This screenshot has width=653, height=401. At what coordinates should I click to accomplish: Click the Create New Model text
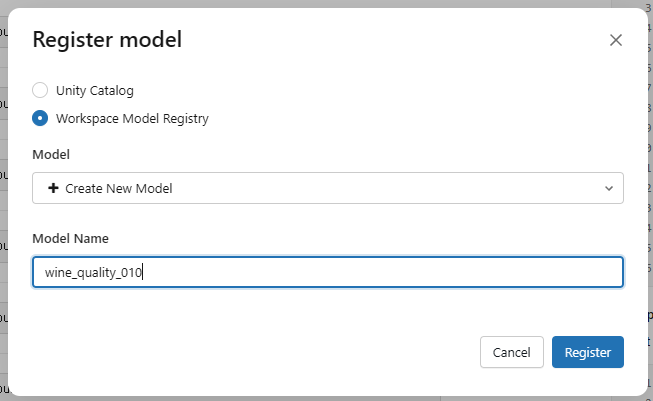coord(118,188)
